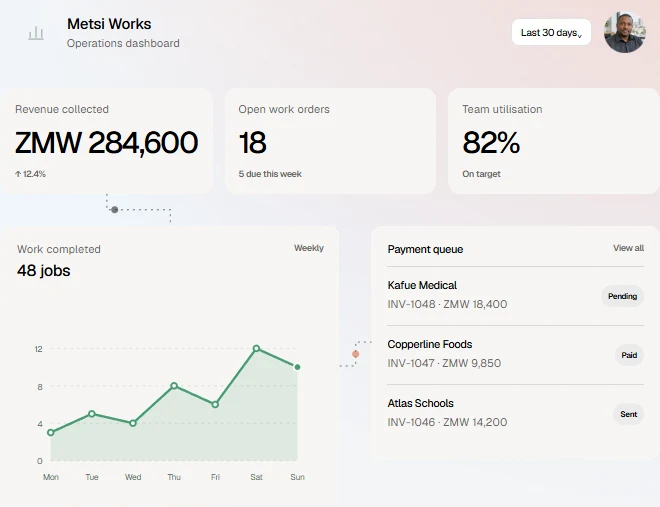Select the filled Sunday data point

click(297, 367)
